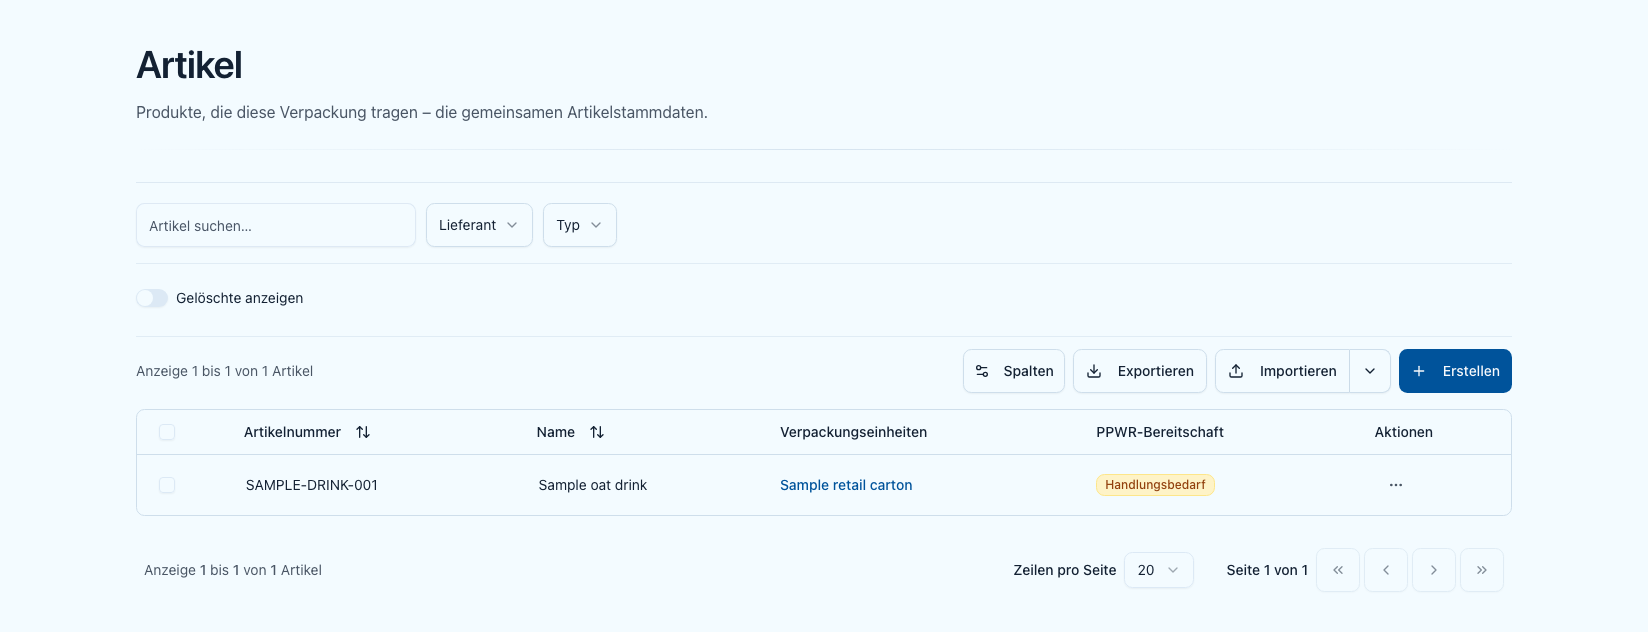Open the Sample retail carton link

tap(846, 485)
